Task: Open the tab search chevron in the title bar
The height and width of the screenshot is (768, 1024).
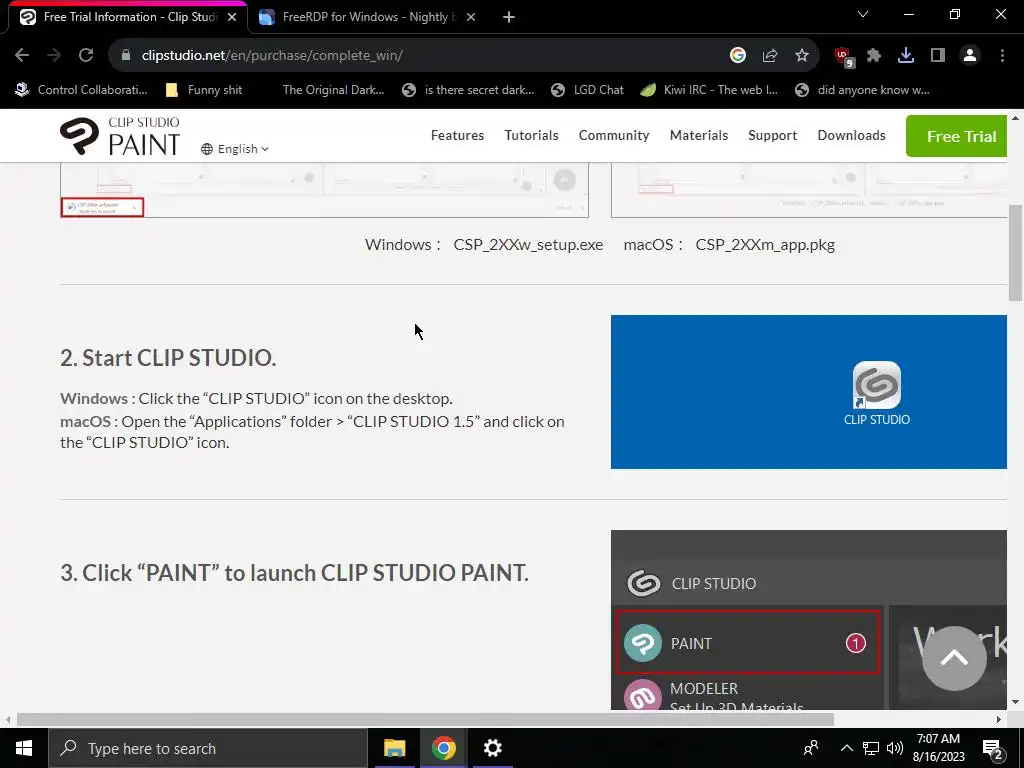Action: [863, 14]
